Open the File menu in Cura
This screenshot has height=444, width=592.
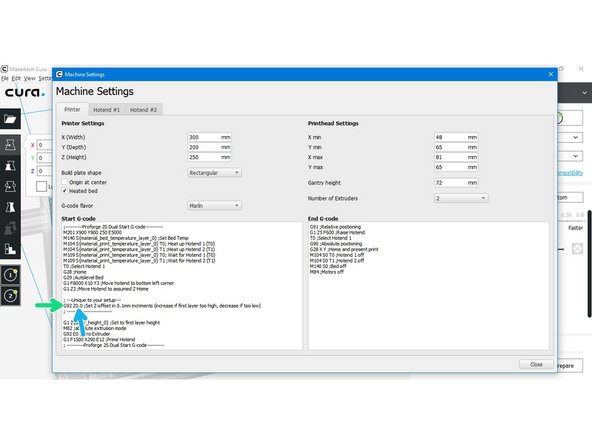[x=5, y=79]
